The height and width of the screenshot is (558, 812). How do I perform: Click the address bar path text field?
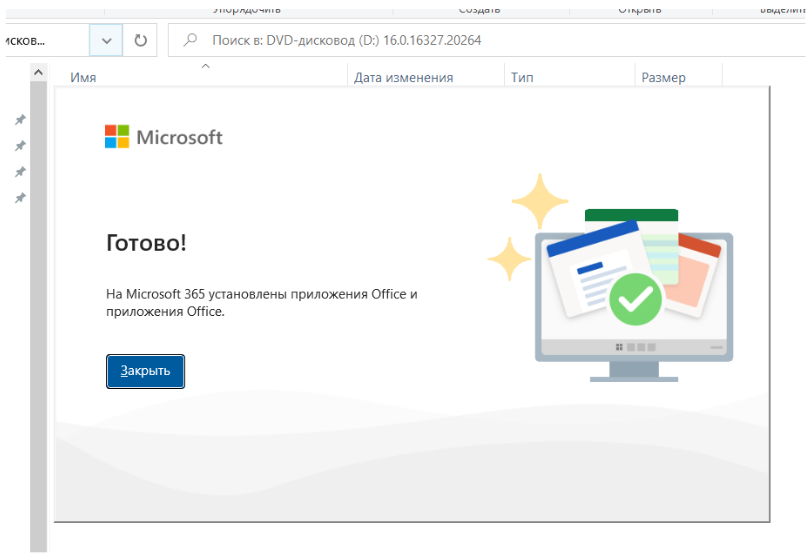coord(43,41)
